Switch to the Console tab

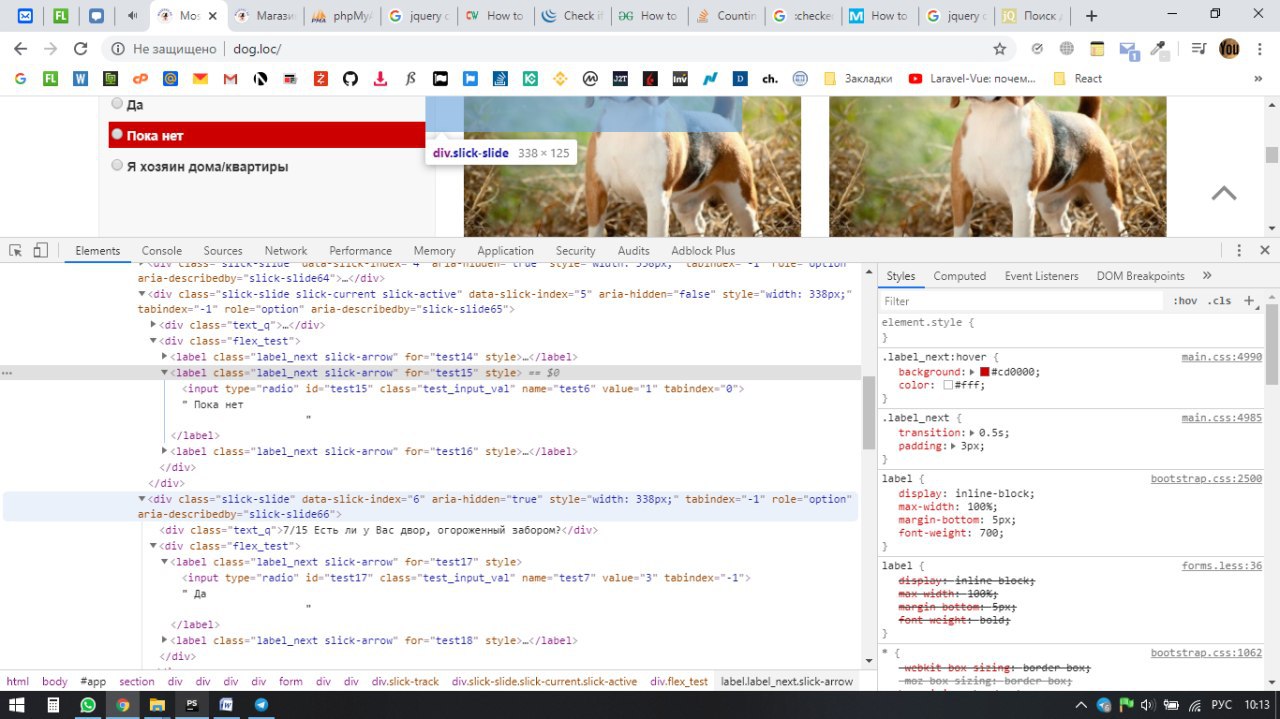pyautogui.click(x=161, y=251)
